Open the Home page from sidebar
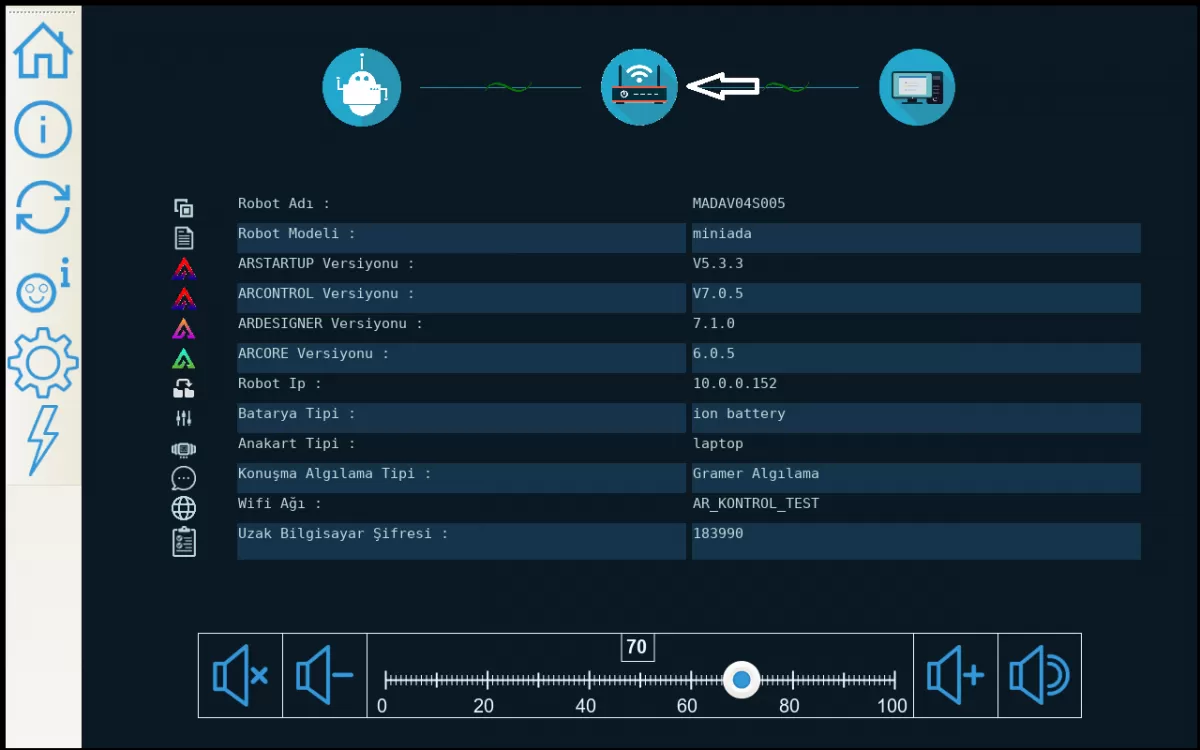Viewport: 1200px width, 750px height. (x=43, y=51)
